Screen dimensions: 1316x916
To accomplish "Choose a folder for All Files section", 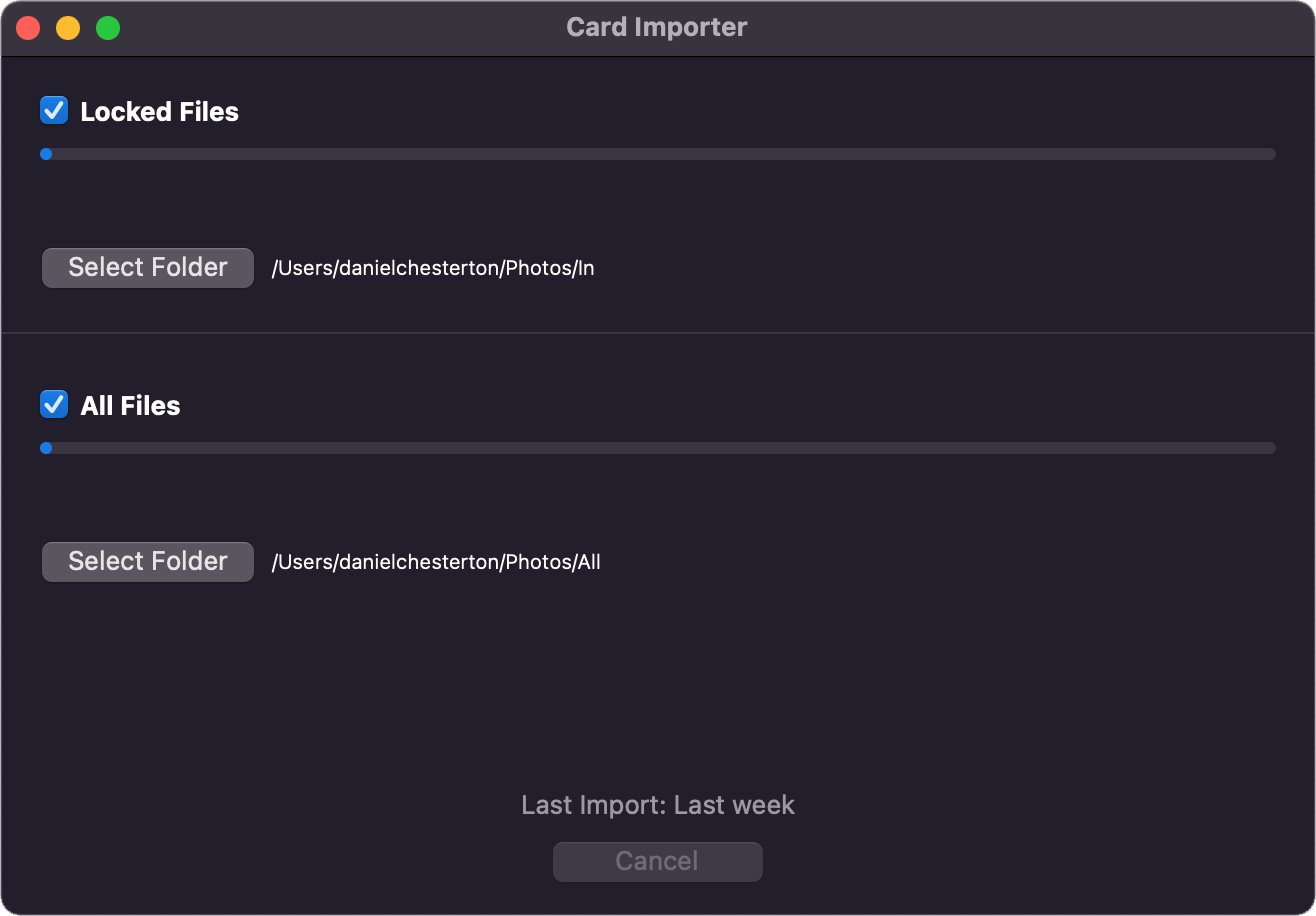I will (x=147, y=561).
